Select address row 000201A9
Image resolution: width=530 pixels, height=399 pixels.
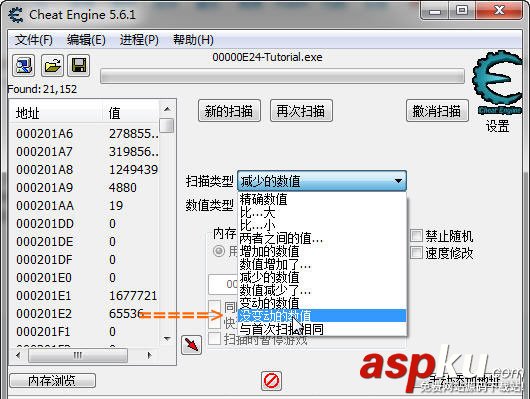pyautogui.click(x=85, y=187)
